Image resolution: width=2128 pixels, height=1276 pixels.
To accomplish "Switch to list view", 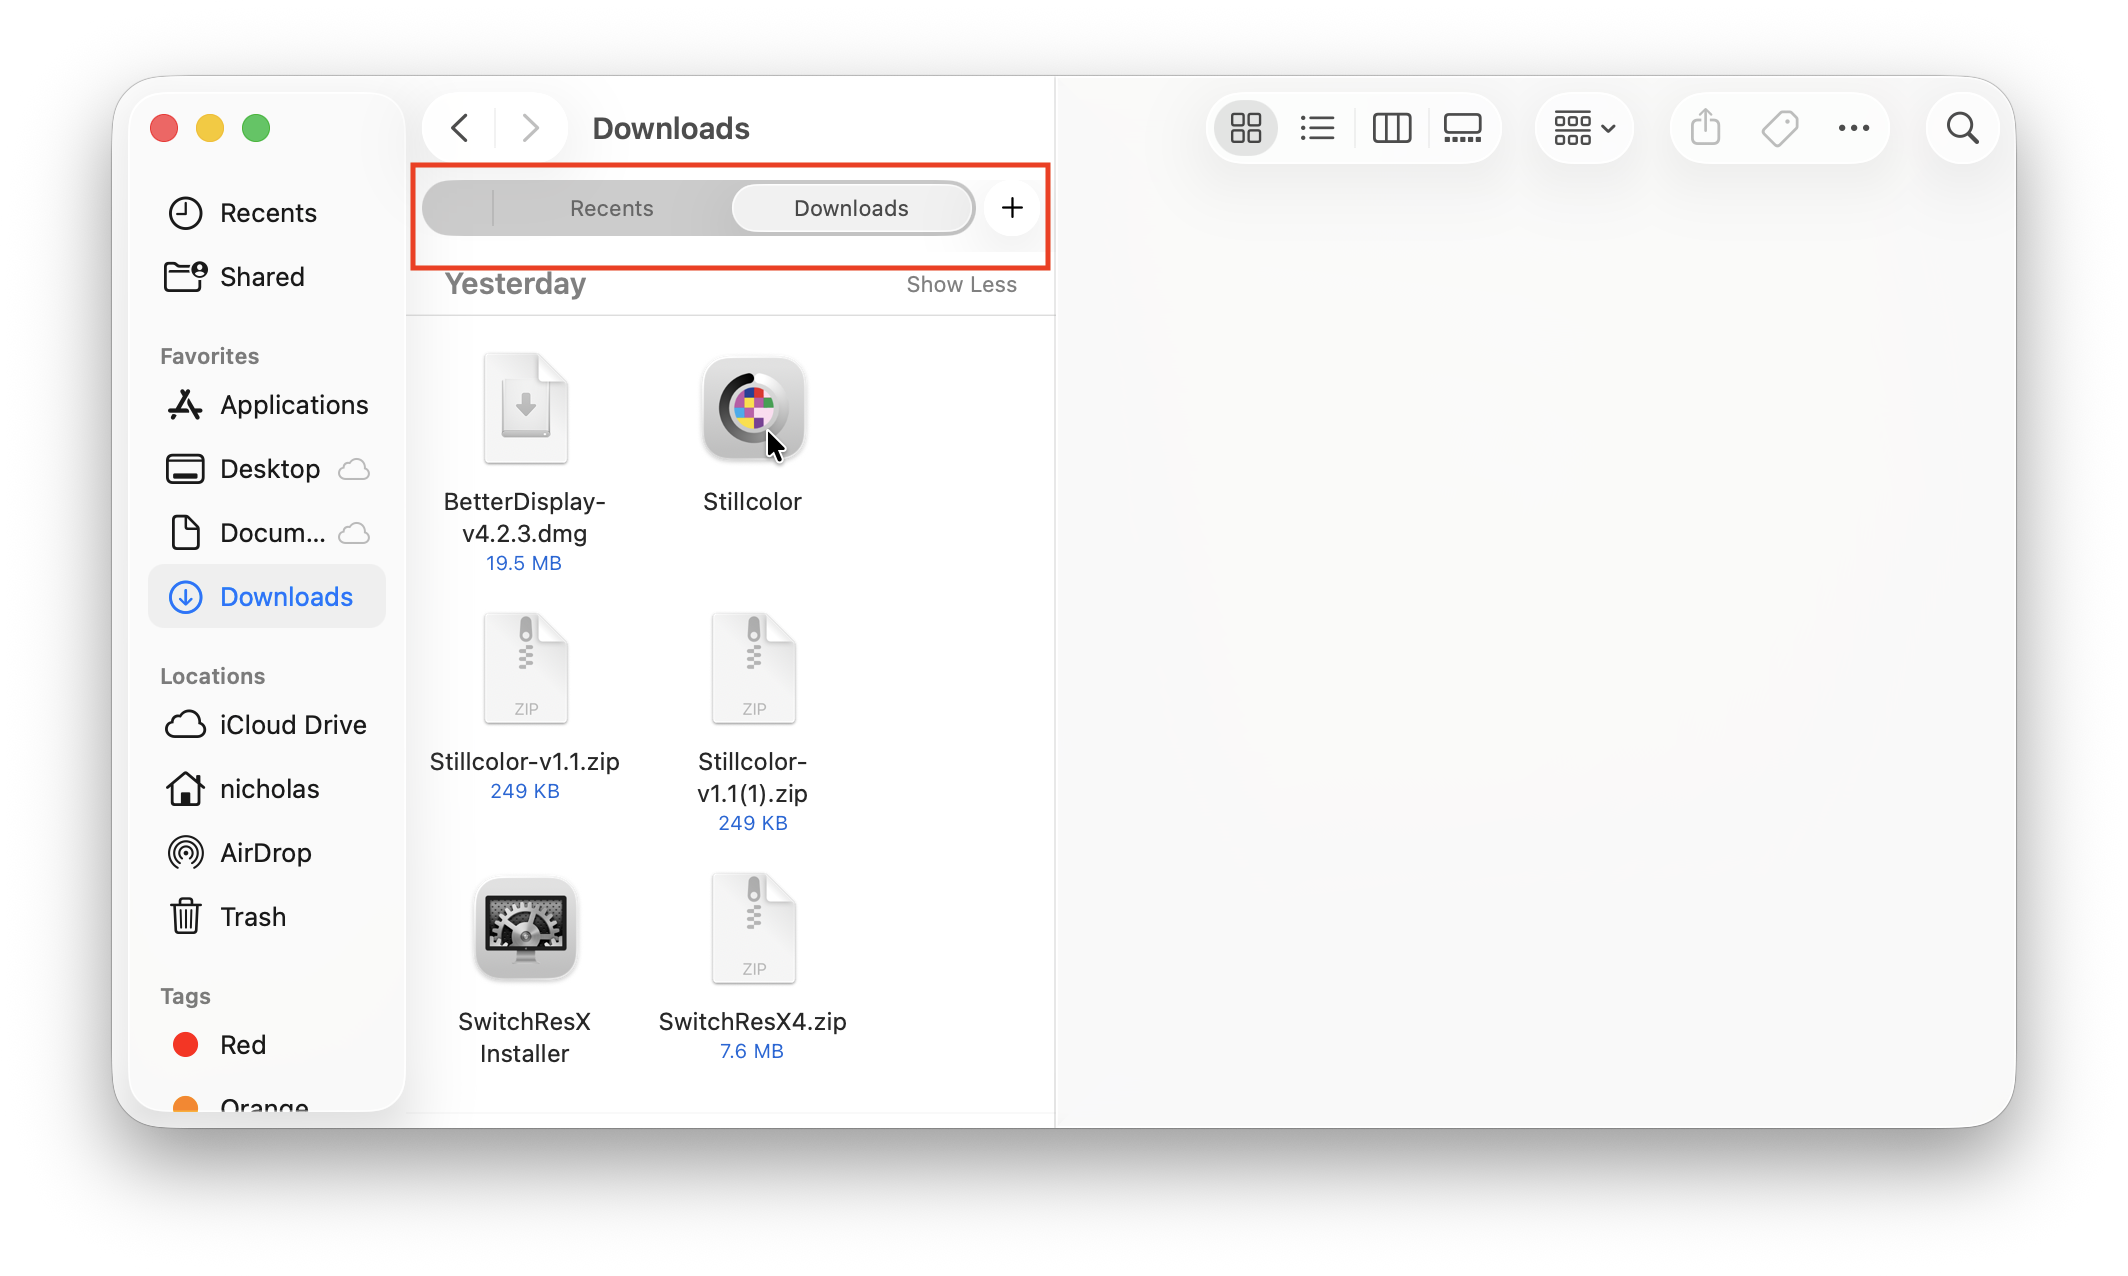I will click(x=1317, y=128).
